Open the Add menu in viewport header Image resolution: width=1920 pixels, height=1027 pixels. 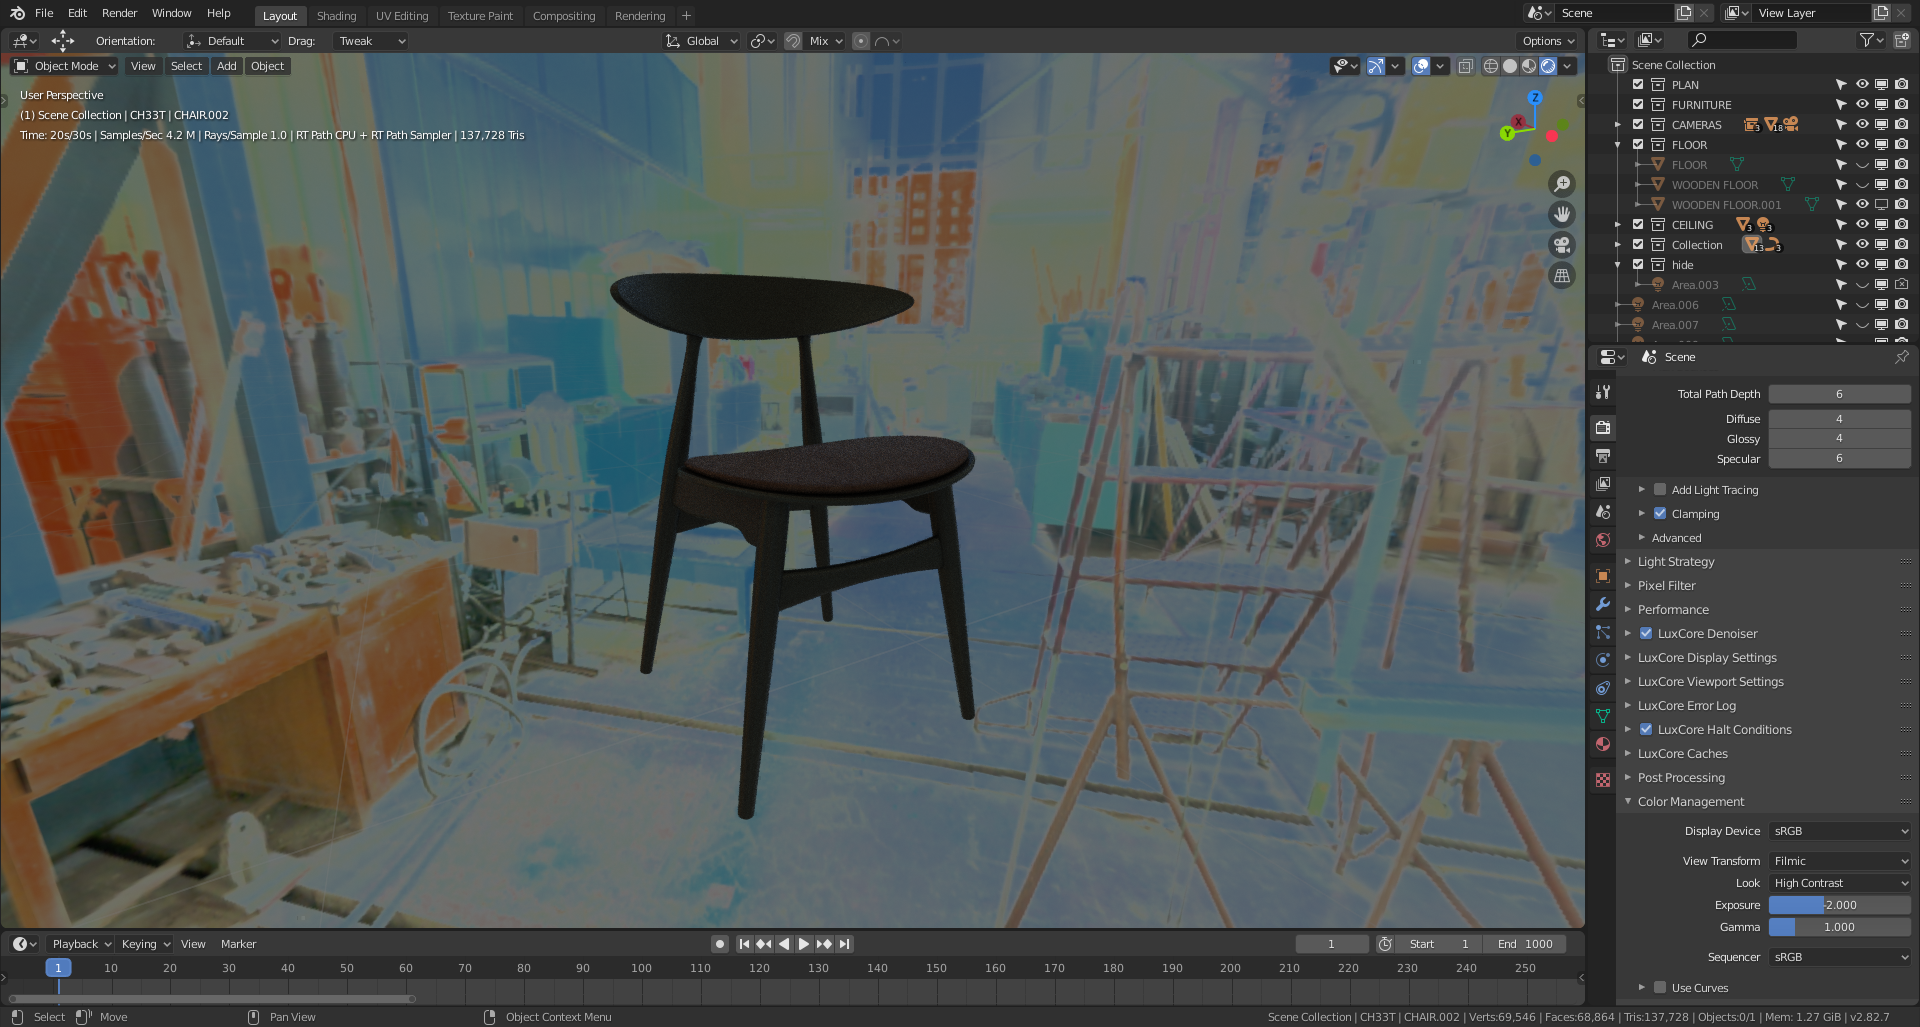pos(227,66)
